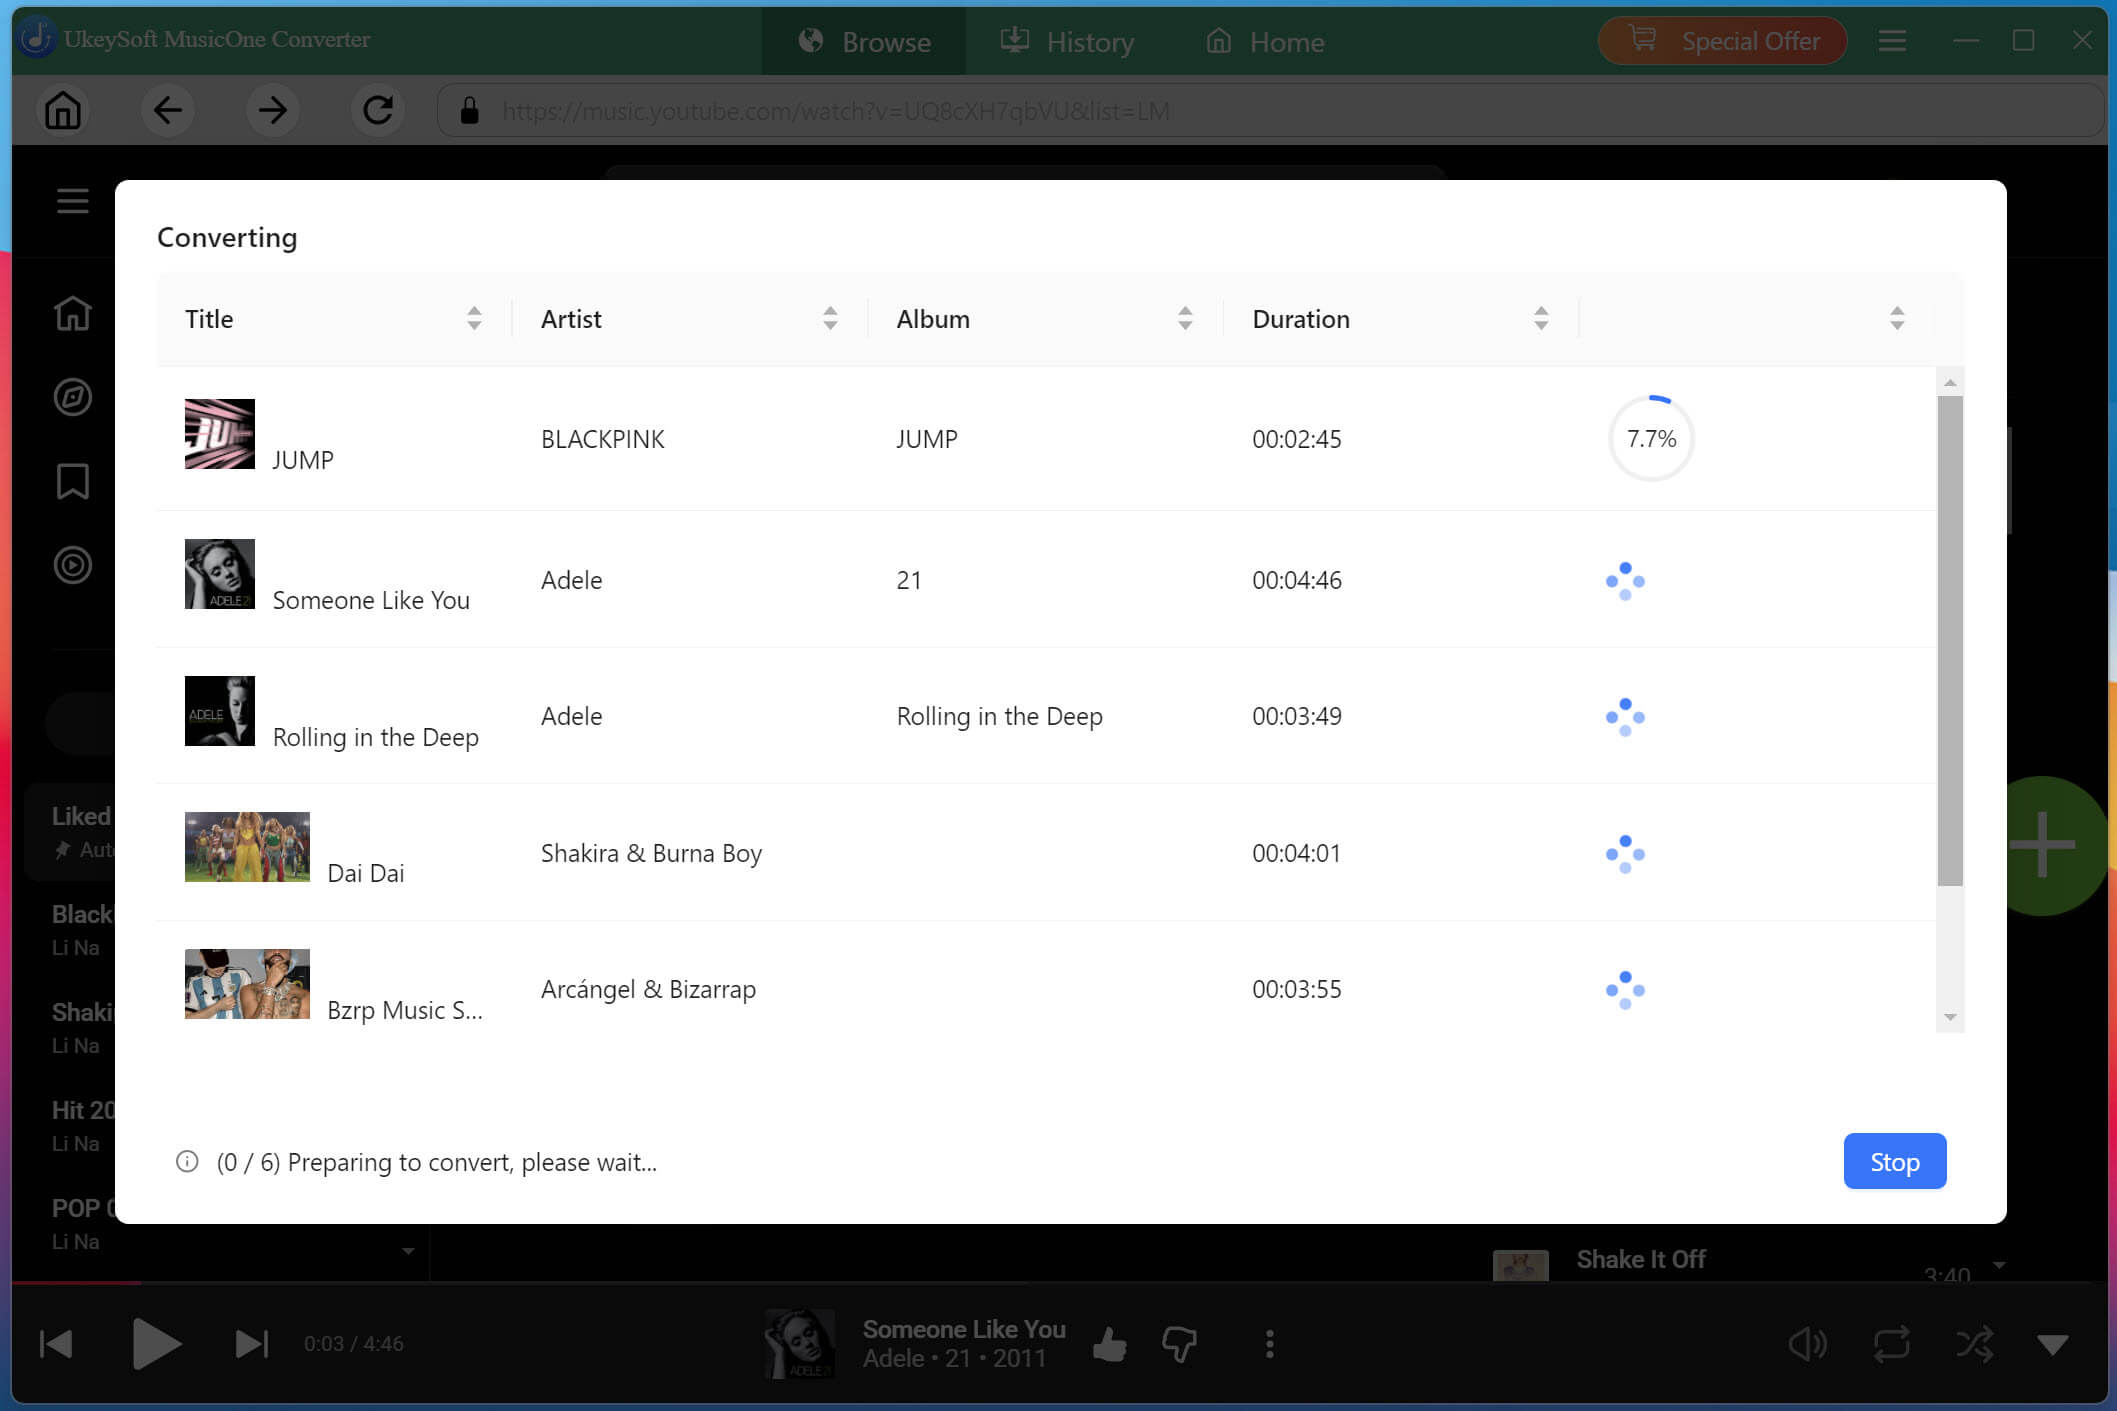This screenshot has height=1411, width=2117.
Task: Dislike the song with thumbs down
Action: tap(1180, 1344)
